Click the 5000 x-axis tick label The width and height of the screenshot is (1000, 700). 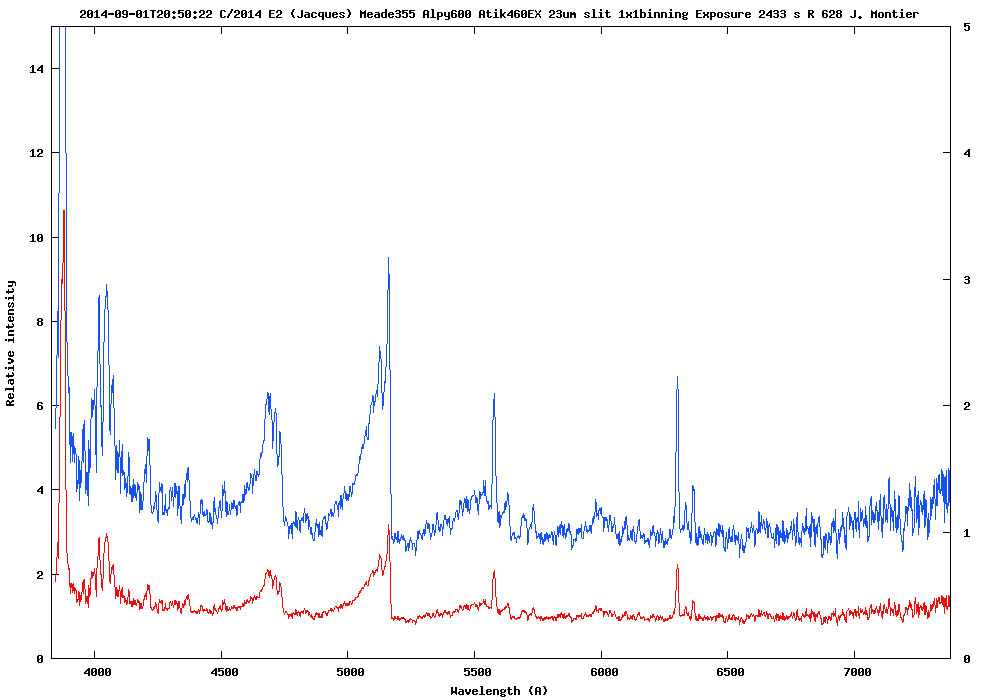[349, 673]
